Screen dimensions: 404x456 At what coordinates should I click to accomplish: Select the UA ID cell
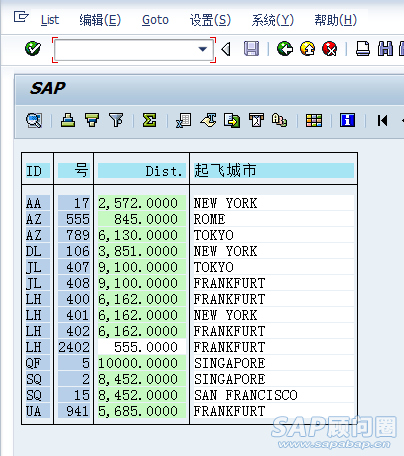pos(38,411)
